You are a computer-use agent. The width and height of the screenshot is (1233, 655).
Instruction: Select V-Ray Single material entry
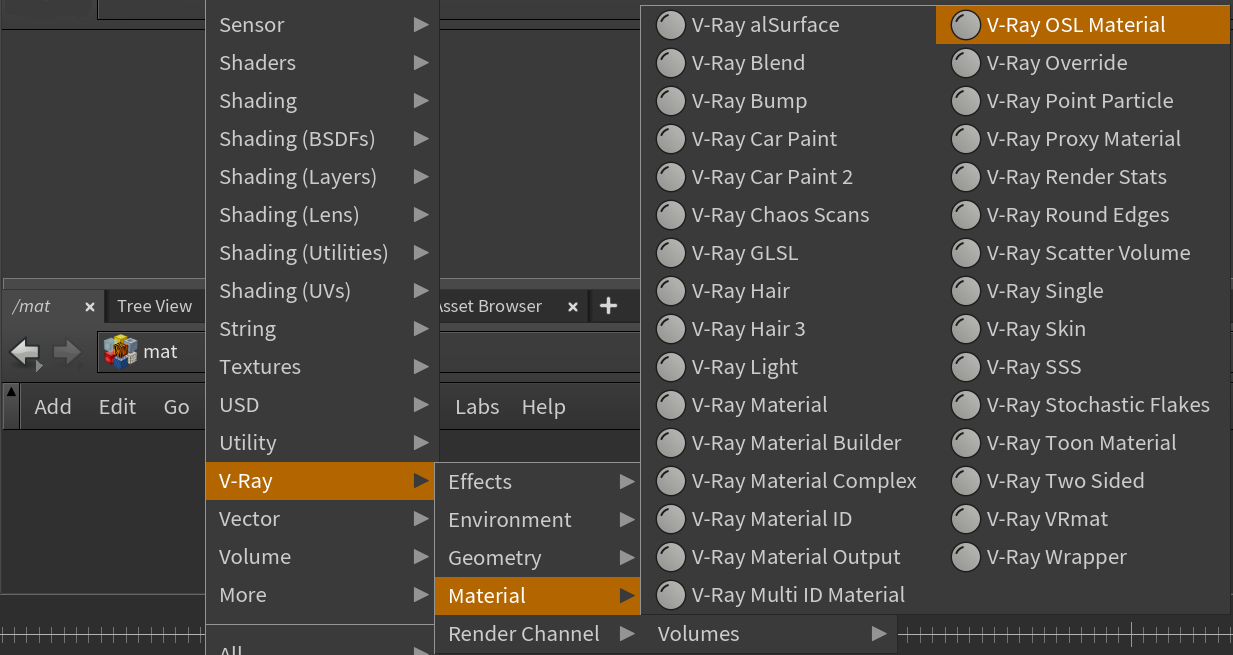pyautogui.click(x=1083, y=291)
